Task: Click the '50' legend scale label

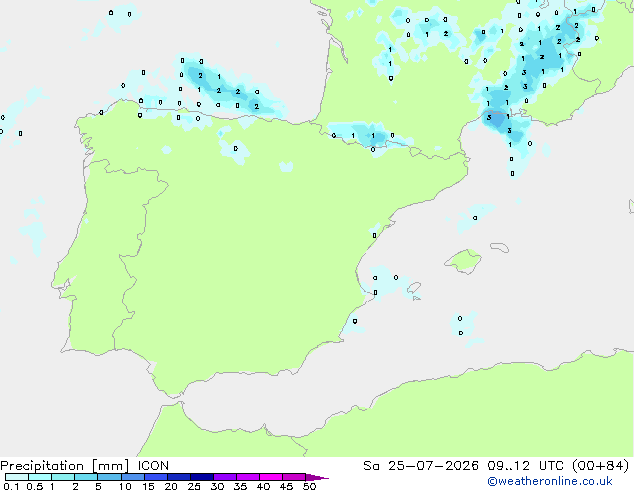Action: (309, 486)
